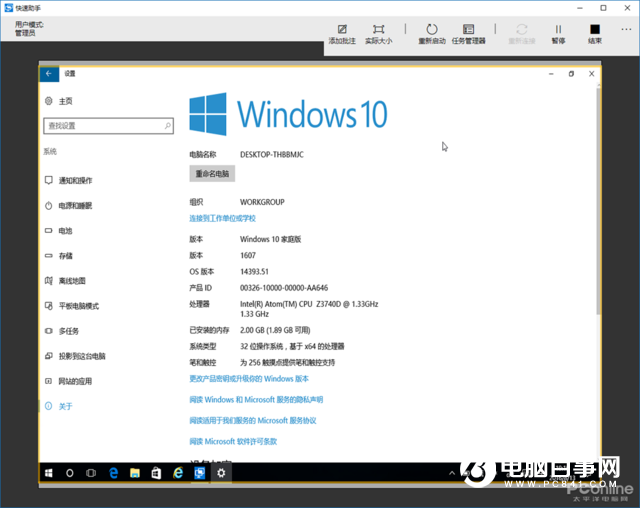Click OS version value 14393.51
The height and width of the screenshot is (508, 640).
254,272
